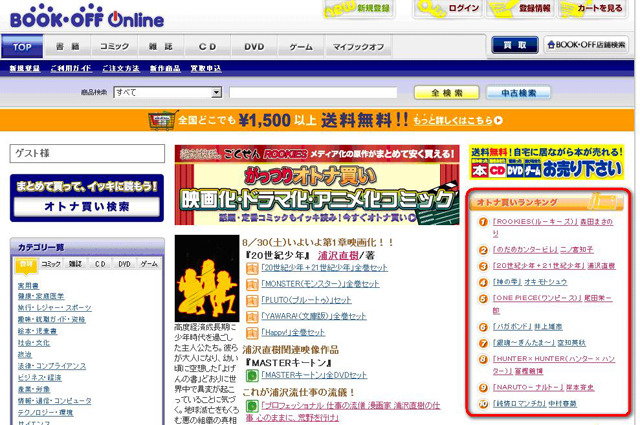Select CD tab in category list
The image size is (640, 425).
coord(100,264)
